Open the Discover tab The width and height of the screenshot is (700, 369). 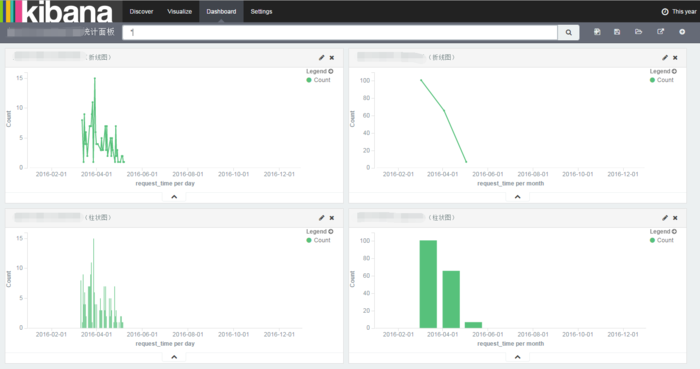point(141,12)
